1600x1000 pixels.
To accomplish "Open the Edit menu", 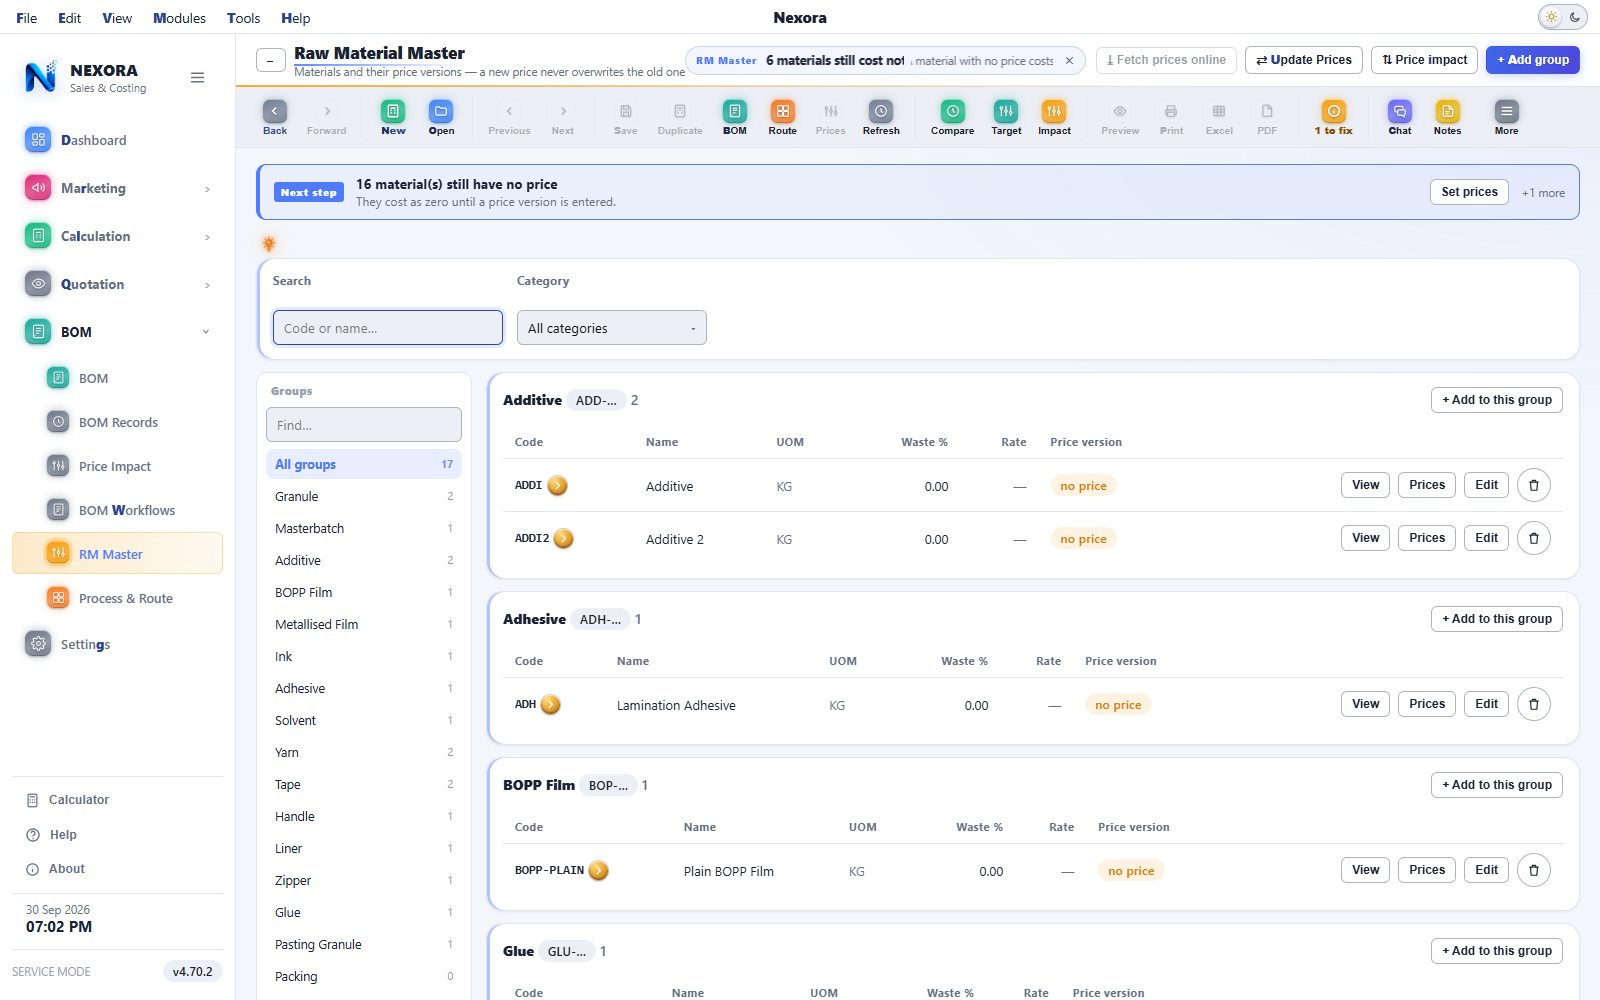I will [69, 18].
